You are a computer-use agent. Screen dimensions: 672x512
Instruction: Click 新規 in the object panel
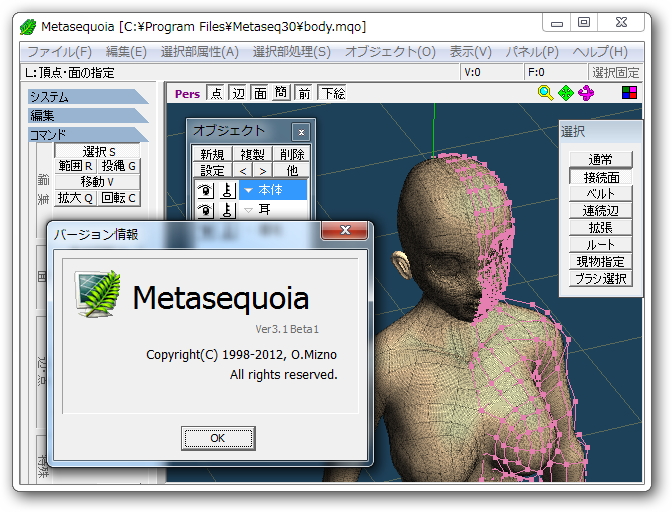[x=212, y=154]
